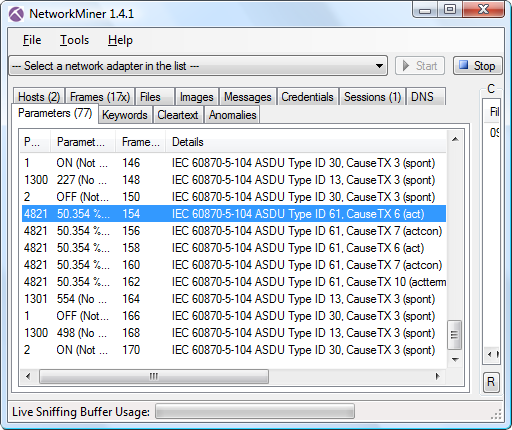Switch to the Anomalies tab
Viewport: 512px width, 430px height.
coord(232,115)
